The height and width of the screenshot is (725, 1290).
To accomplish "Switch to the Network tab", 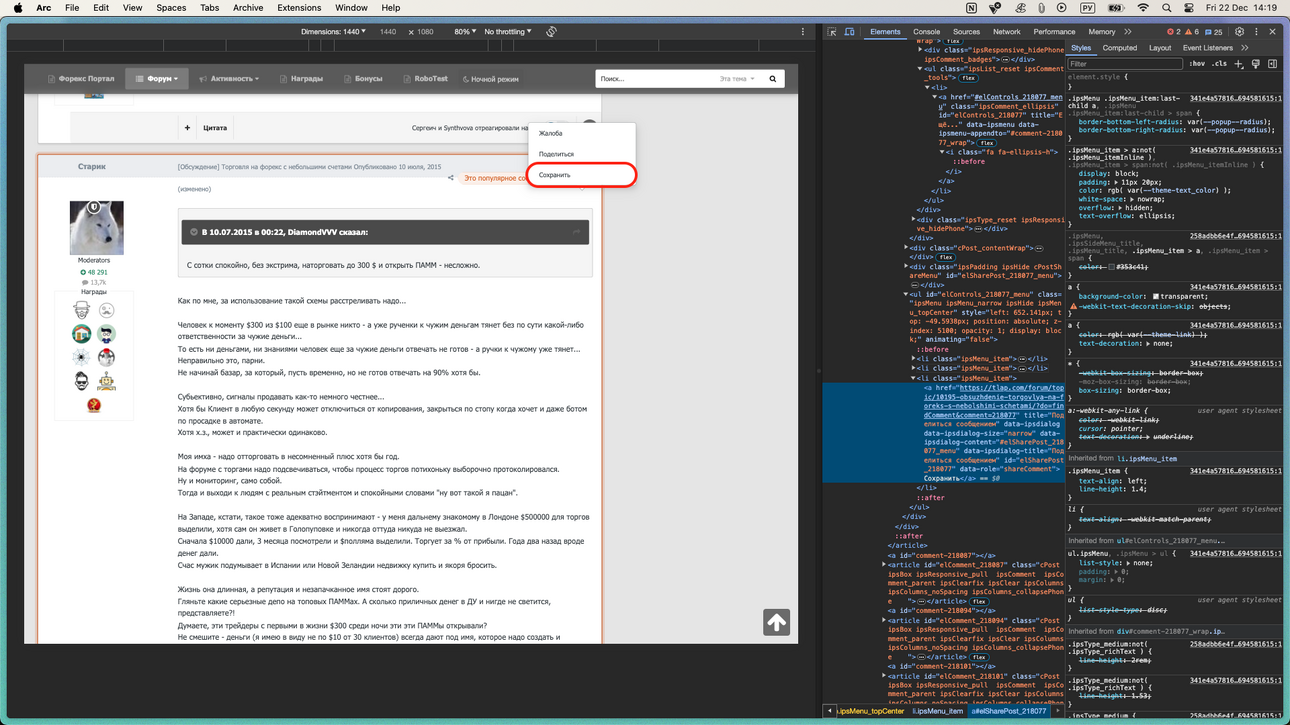I will 1006,32.
